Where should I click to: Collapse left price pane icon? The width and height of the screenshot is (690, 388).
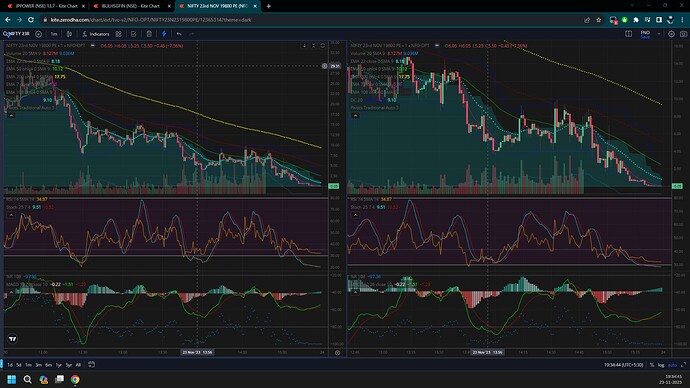(x=313, y=46)
